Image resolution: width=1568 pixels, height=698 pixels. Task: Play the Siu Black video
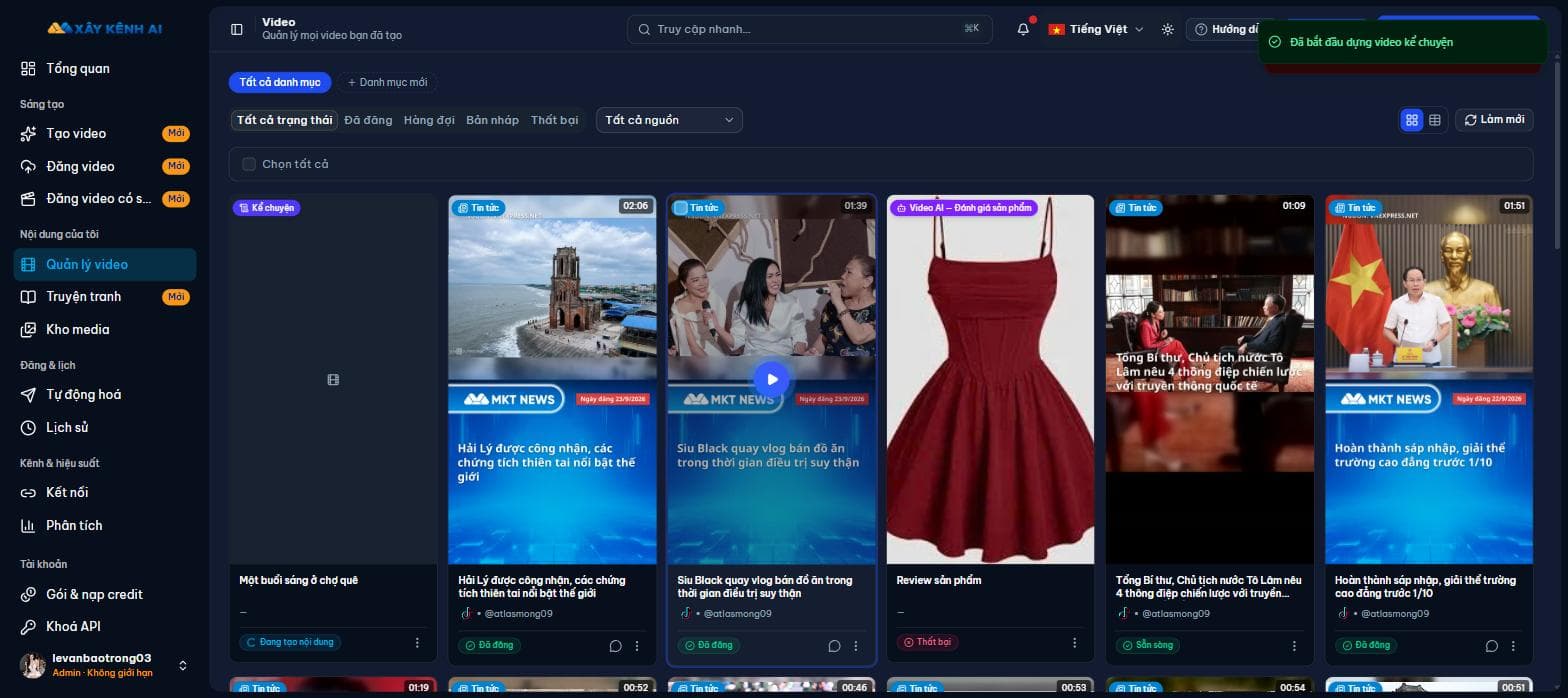(771, 379)
